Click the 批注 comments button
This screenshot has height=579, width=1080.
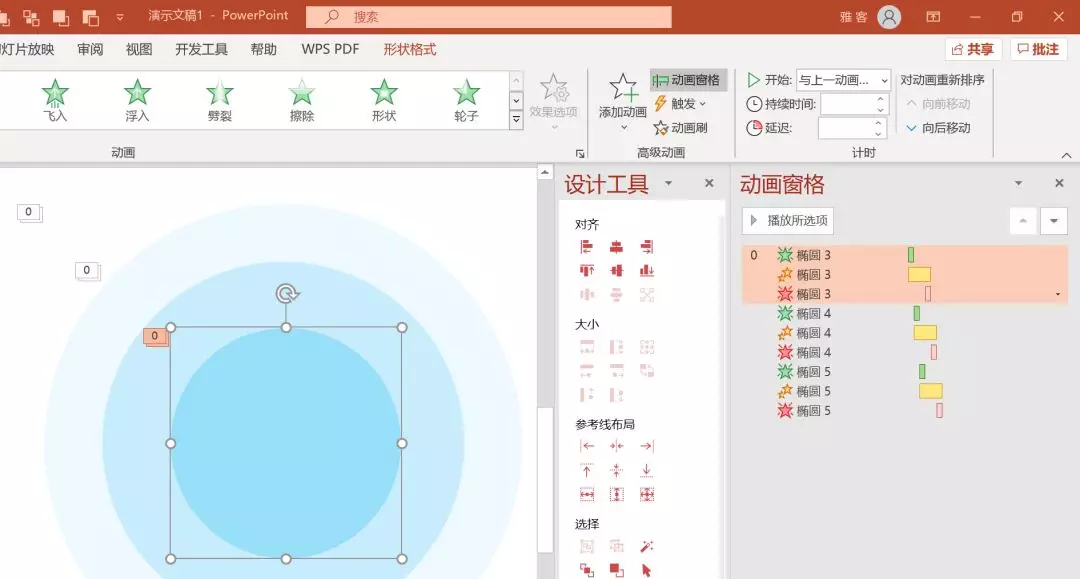(1039, 49)
